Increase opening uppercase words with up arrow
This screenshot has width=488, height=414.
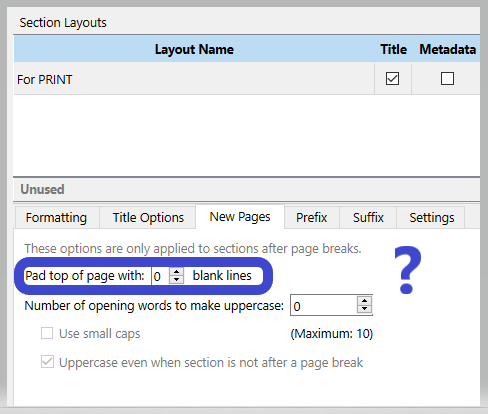[364, 301]
